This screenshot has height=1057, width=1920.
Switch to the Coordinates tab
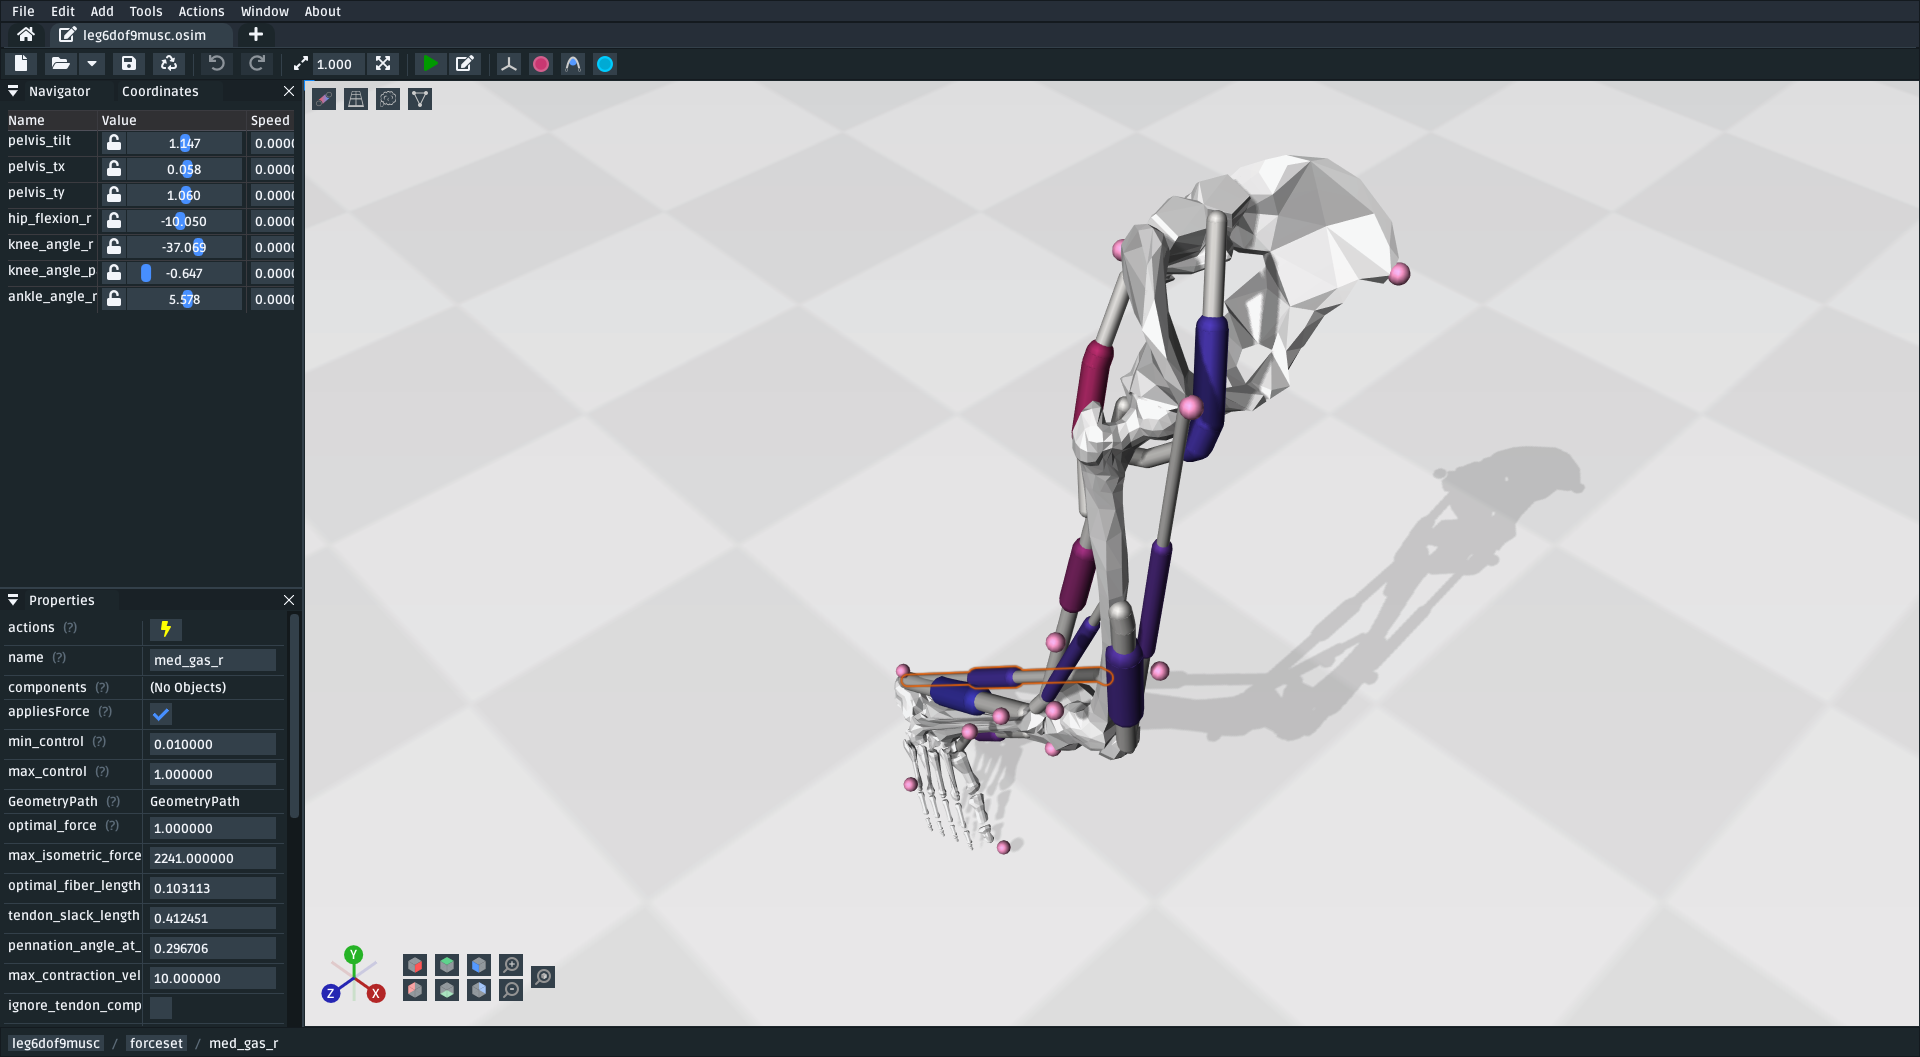pyautogui.click(x=160, y=91)
